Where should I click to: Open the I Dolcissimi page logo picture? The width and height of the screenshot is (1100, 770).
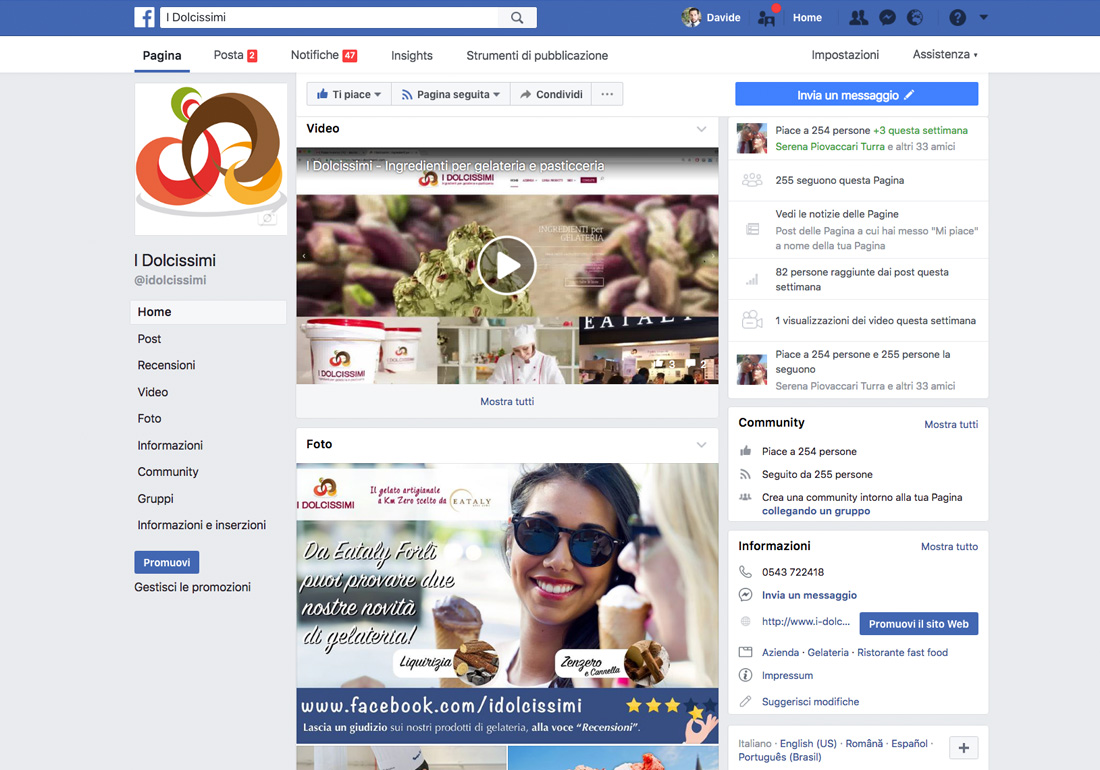click(211, 159)
